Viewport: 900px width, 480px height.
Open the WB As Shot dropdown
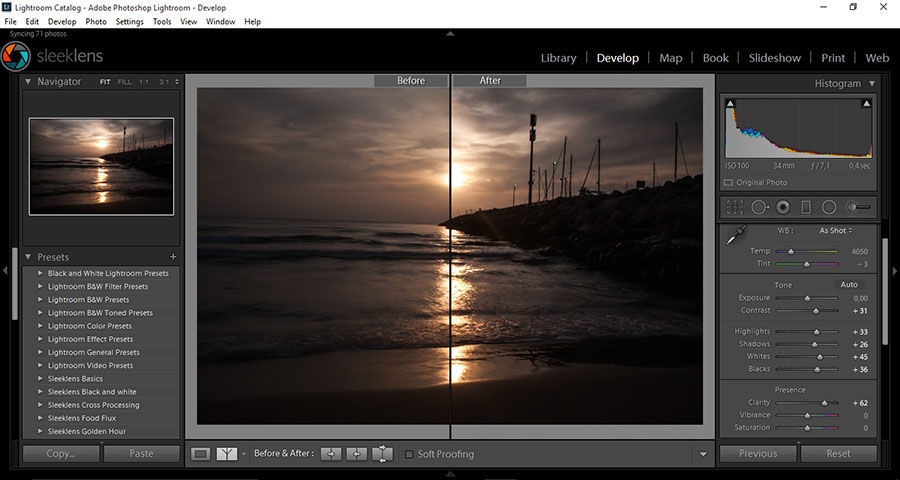pyautogui.click(x=837, y=231)
